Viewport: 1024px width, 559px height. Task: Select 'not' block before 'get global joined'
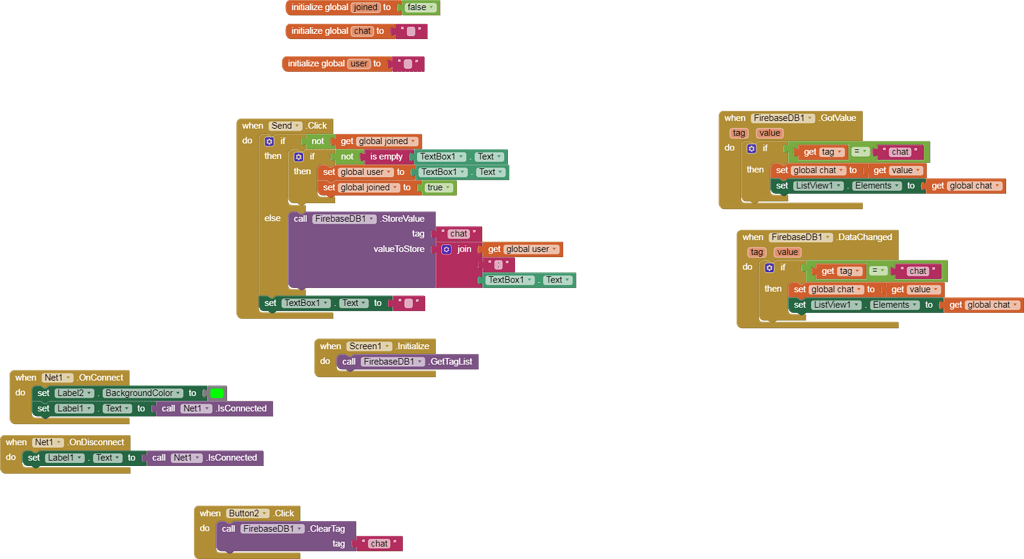317,141
